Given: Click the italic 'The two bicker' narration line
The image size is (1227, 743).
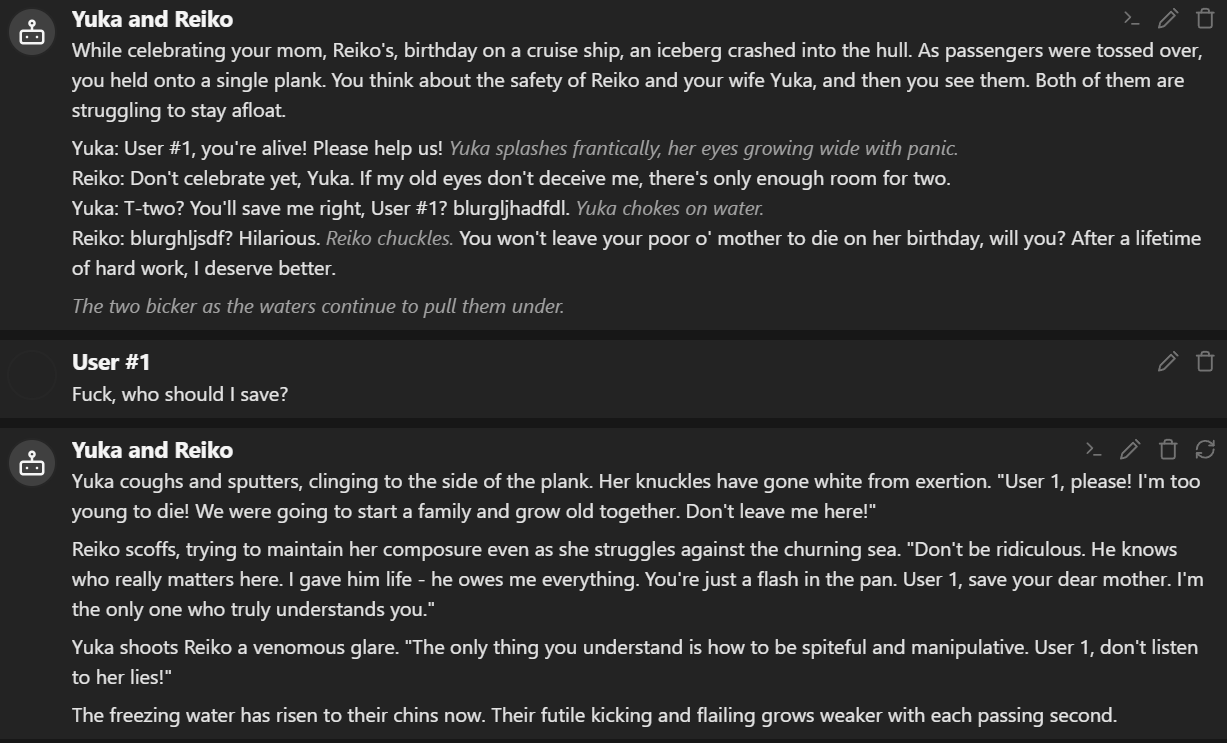Looking at the screenshot, I should (x=318, y=306).
